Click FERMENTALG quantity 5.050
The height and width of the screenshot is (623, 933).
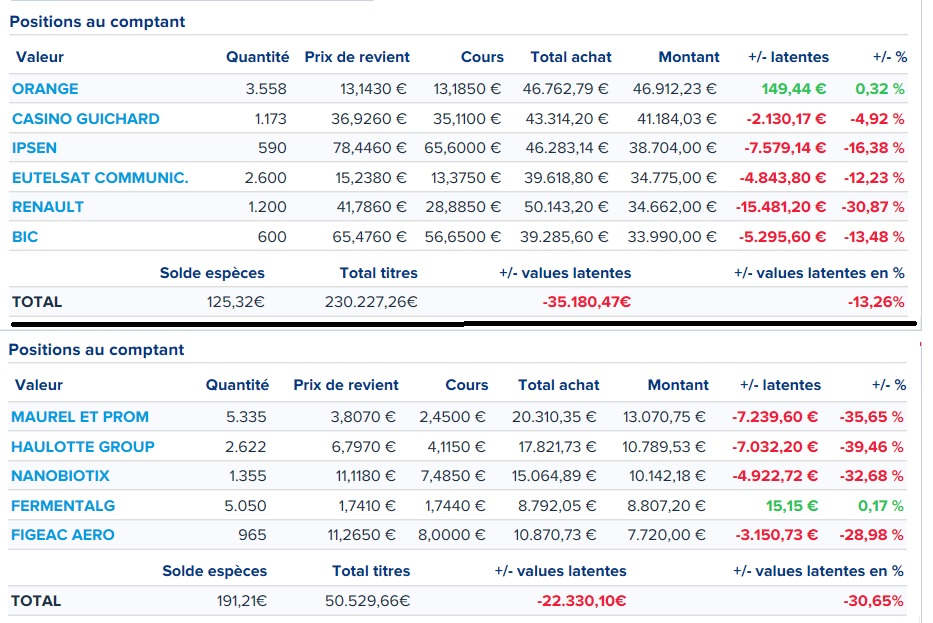[x=245, y=505]
